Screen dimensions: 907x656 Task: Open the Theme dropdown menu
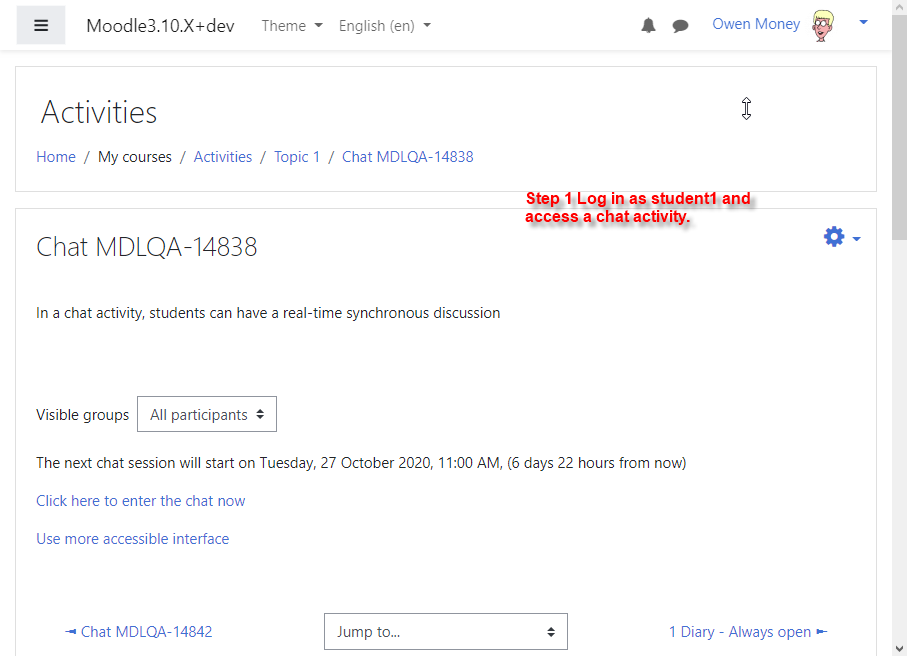pos(292,26)
